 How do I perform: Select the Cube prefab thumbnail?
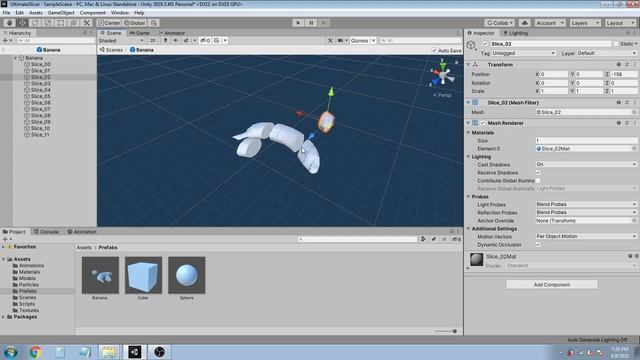coord(143,275)
